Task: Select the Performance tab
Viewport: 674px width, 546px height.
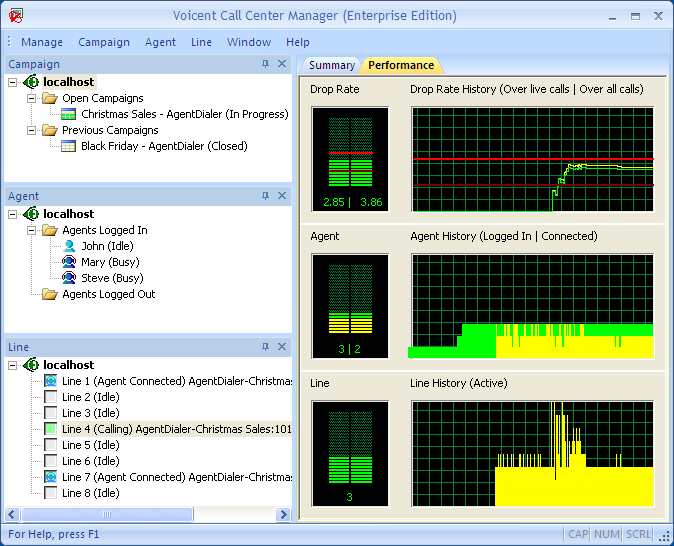Action: [x=401, y=65]
